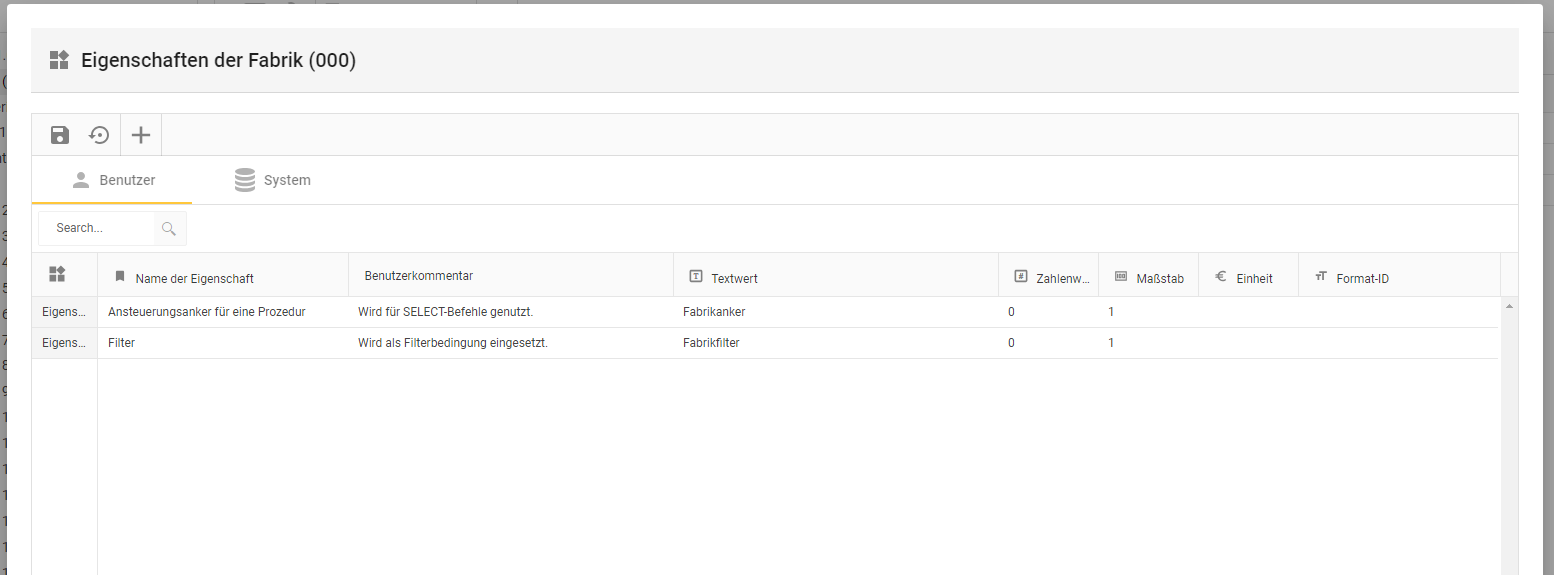Click the save disk icon
The image size is (1554, 575).
point(60,135)
